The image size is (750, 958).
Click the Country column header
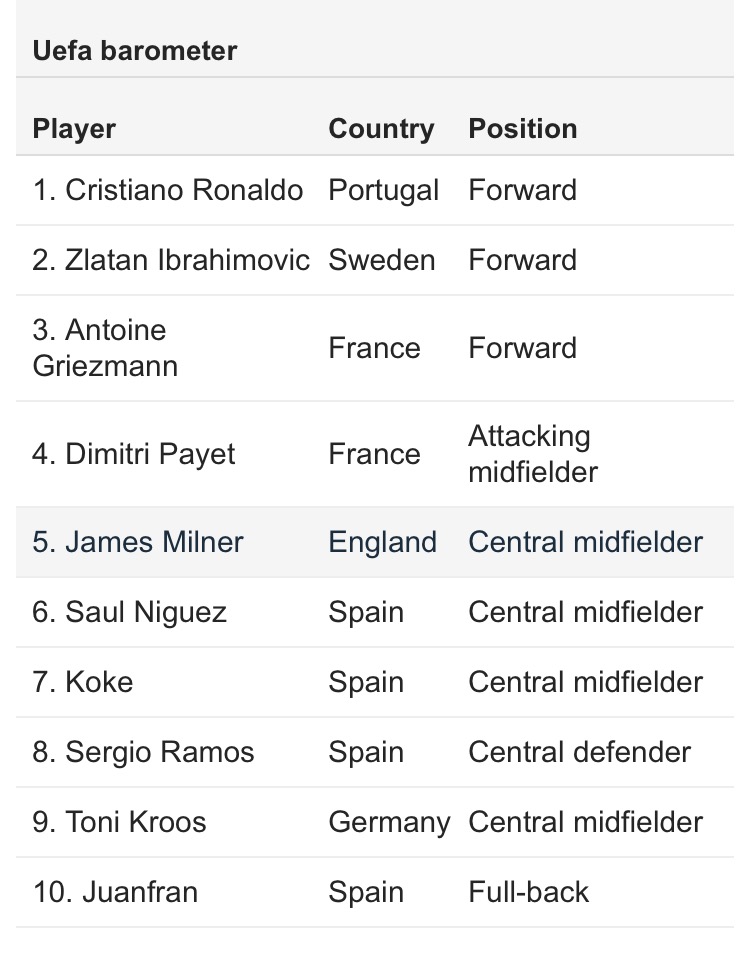[381, 129]
